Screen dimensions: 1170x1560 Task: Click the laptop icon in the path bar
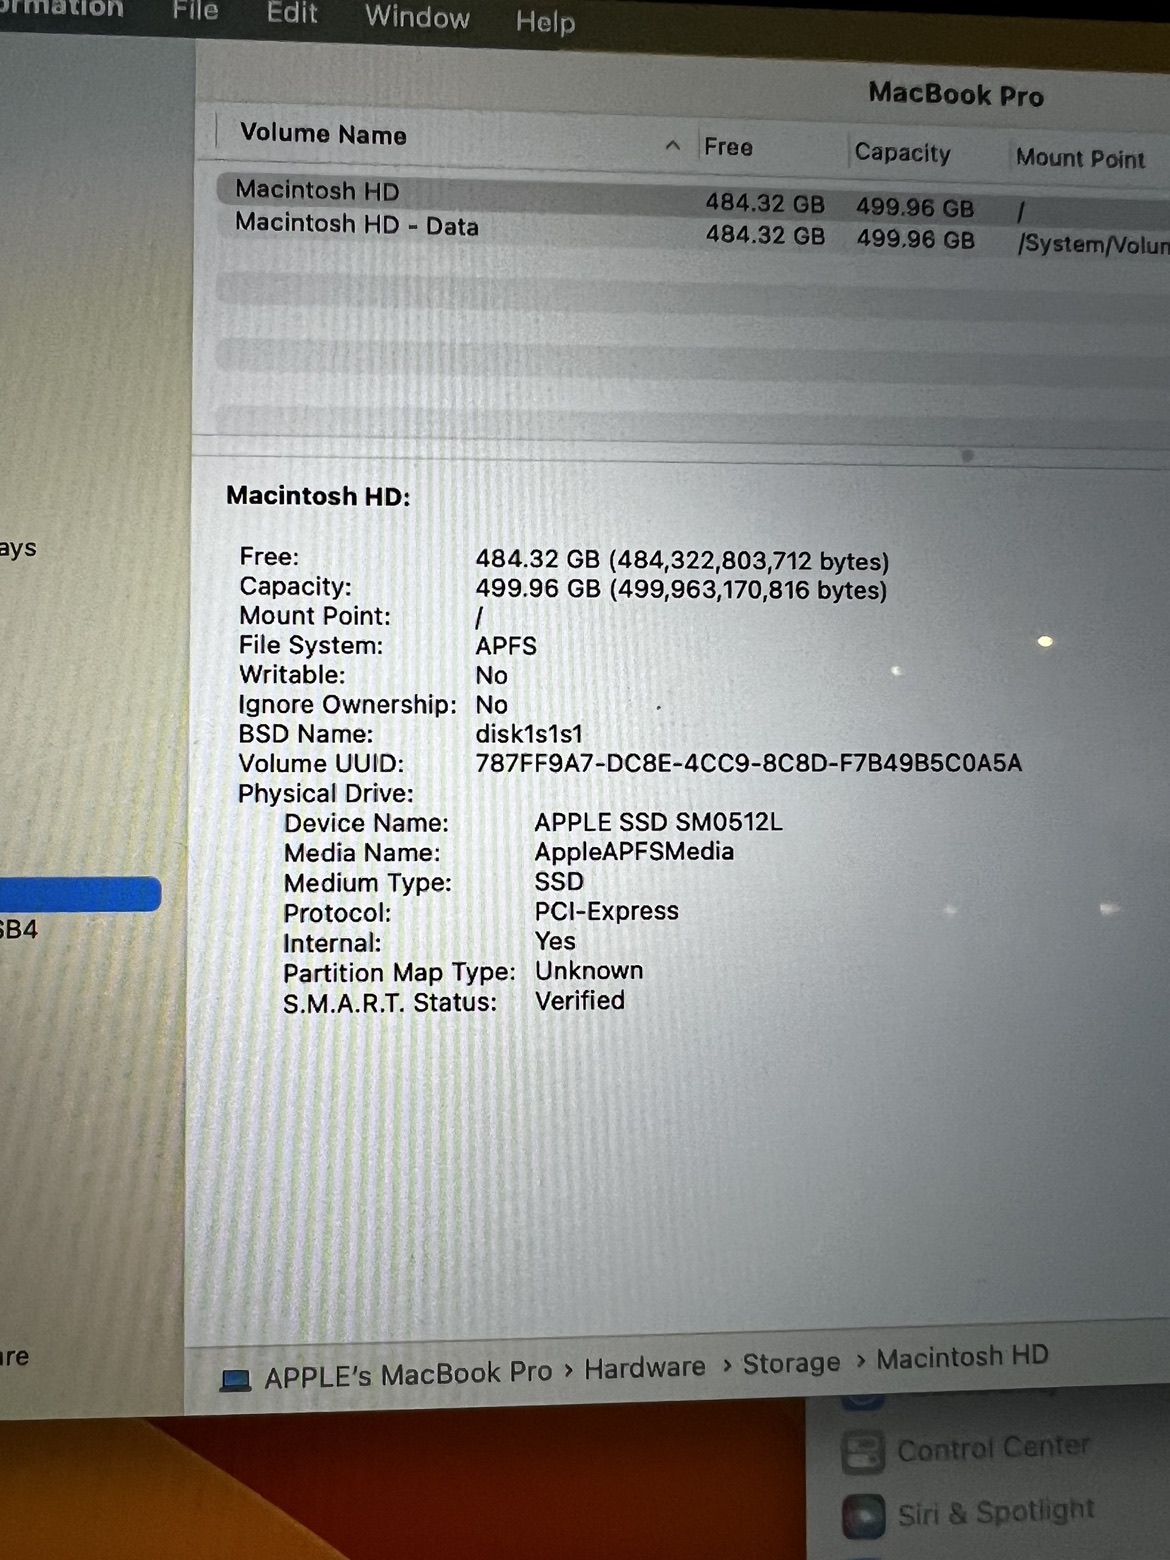click(x=236, y=1380)
